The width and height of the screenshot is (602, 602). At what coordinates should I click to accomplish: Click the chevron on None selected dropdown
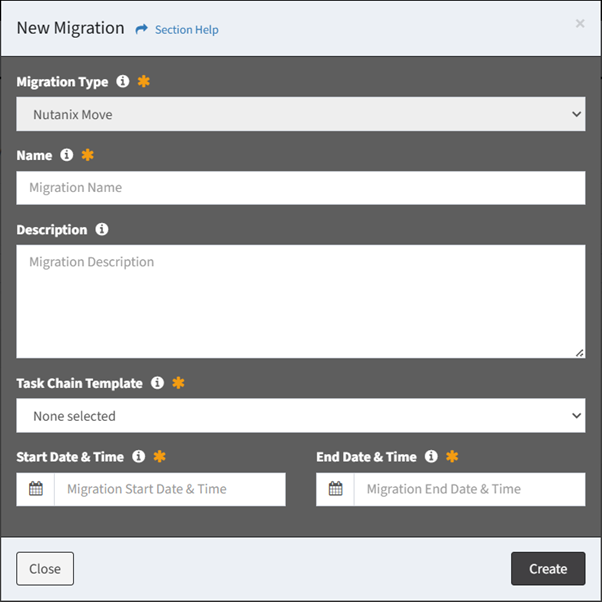(x=576, y=415)
